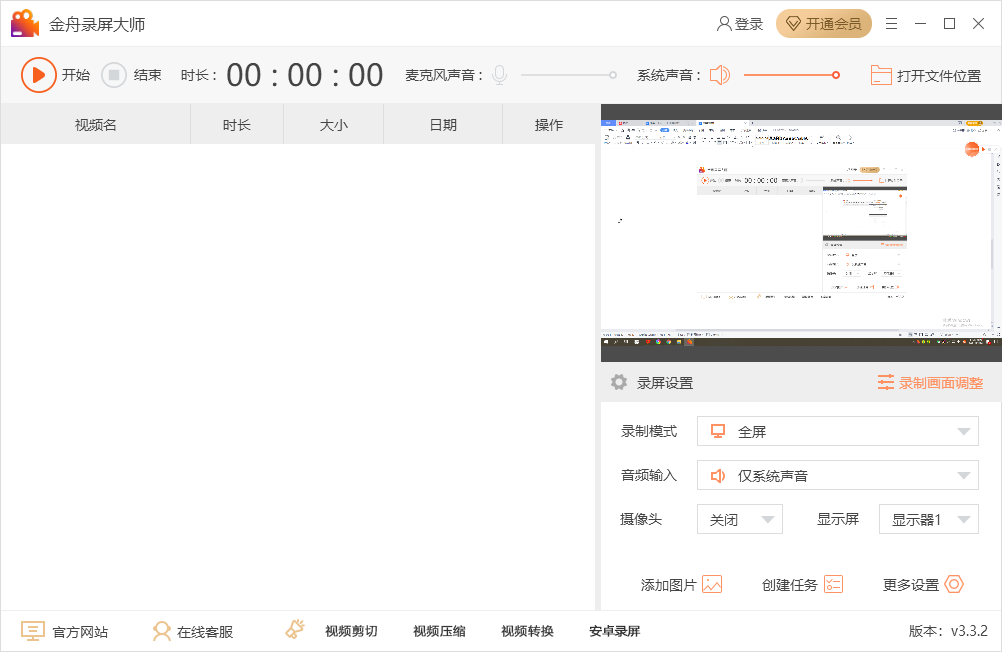Click the 更多设置 text label
This screenshot has width=1002, height=652.
[911, 585]
